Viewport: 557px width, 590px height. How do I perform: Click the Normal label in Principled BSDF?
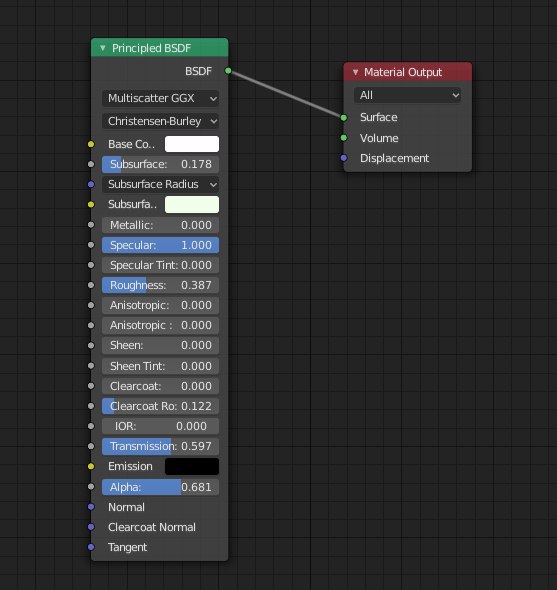coord(126,507)
